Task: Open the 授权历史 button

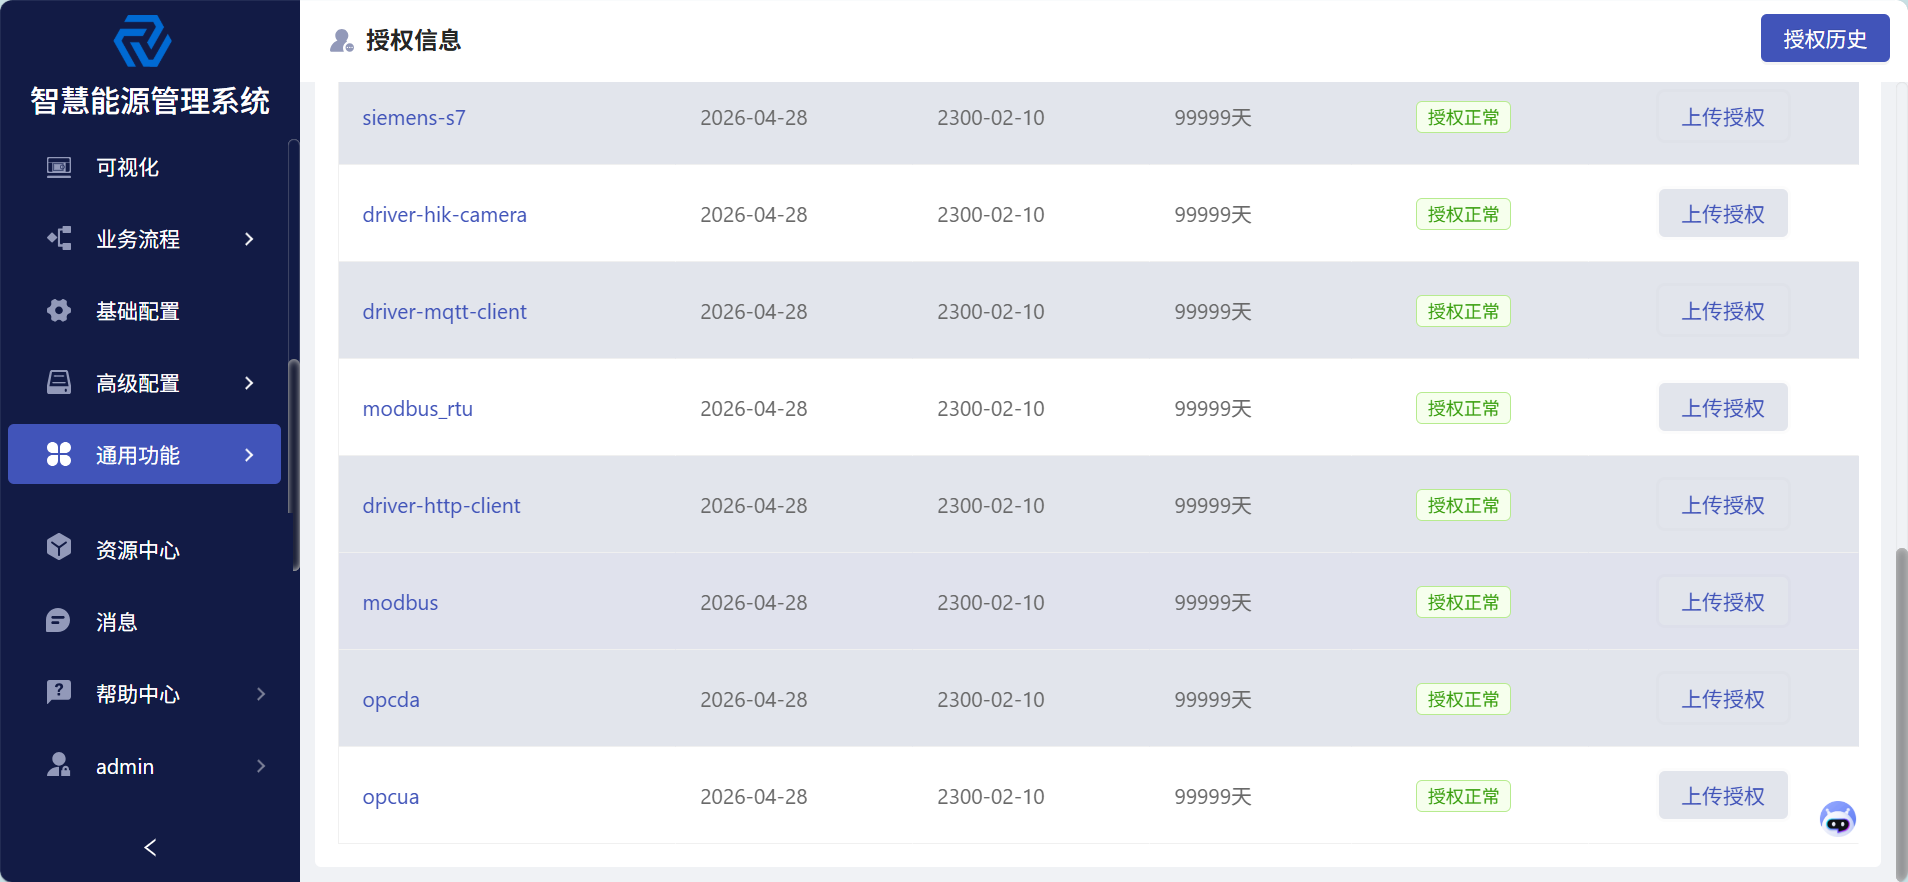Action: [x=1825, y=38]
